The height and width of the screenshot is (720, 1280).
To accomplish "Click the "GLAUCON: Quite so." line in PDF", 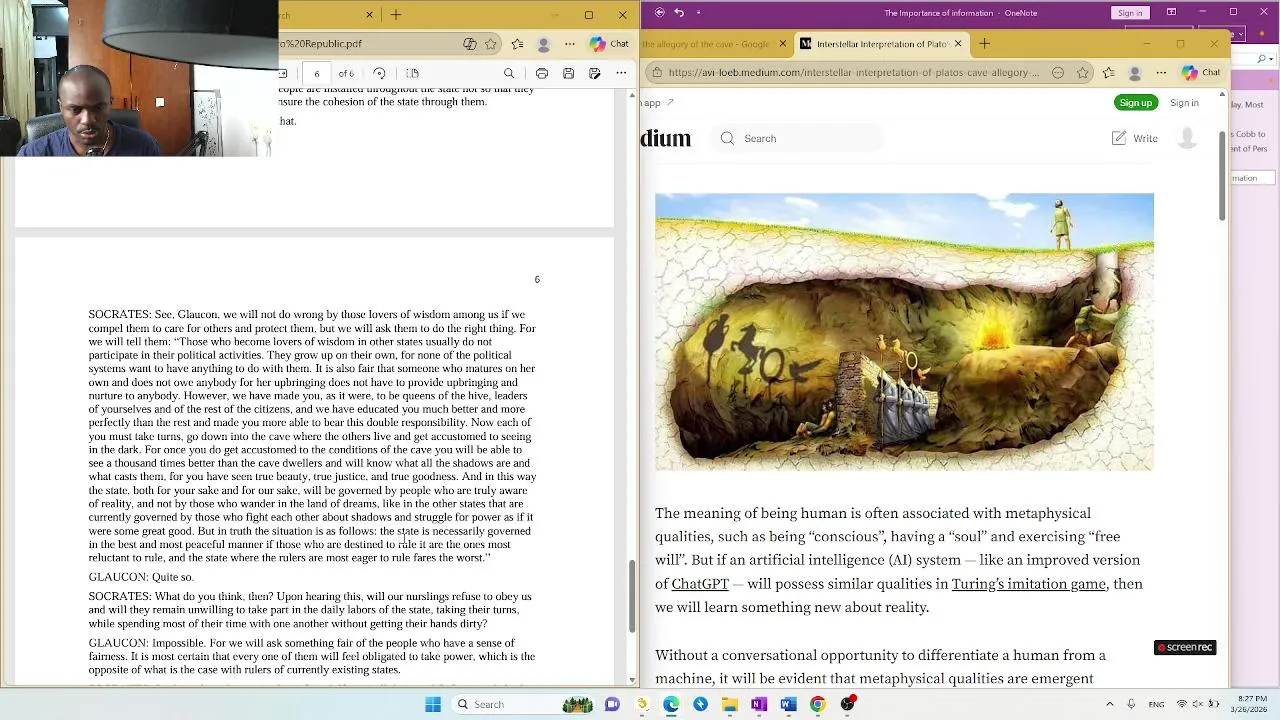I will click(x=141, y=577).
